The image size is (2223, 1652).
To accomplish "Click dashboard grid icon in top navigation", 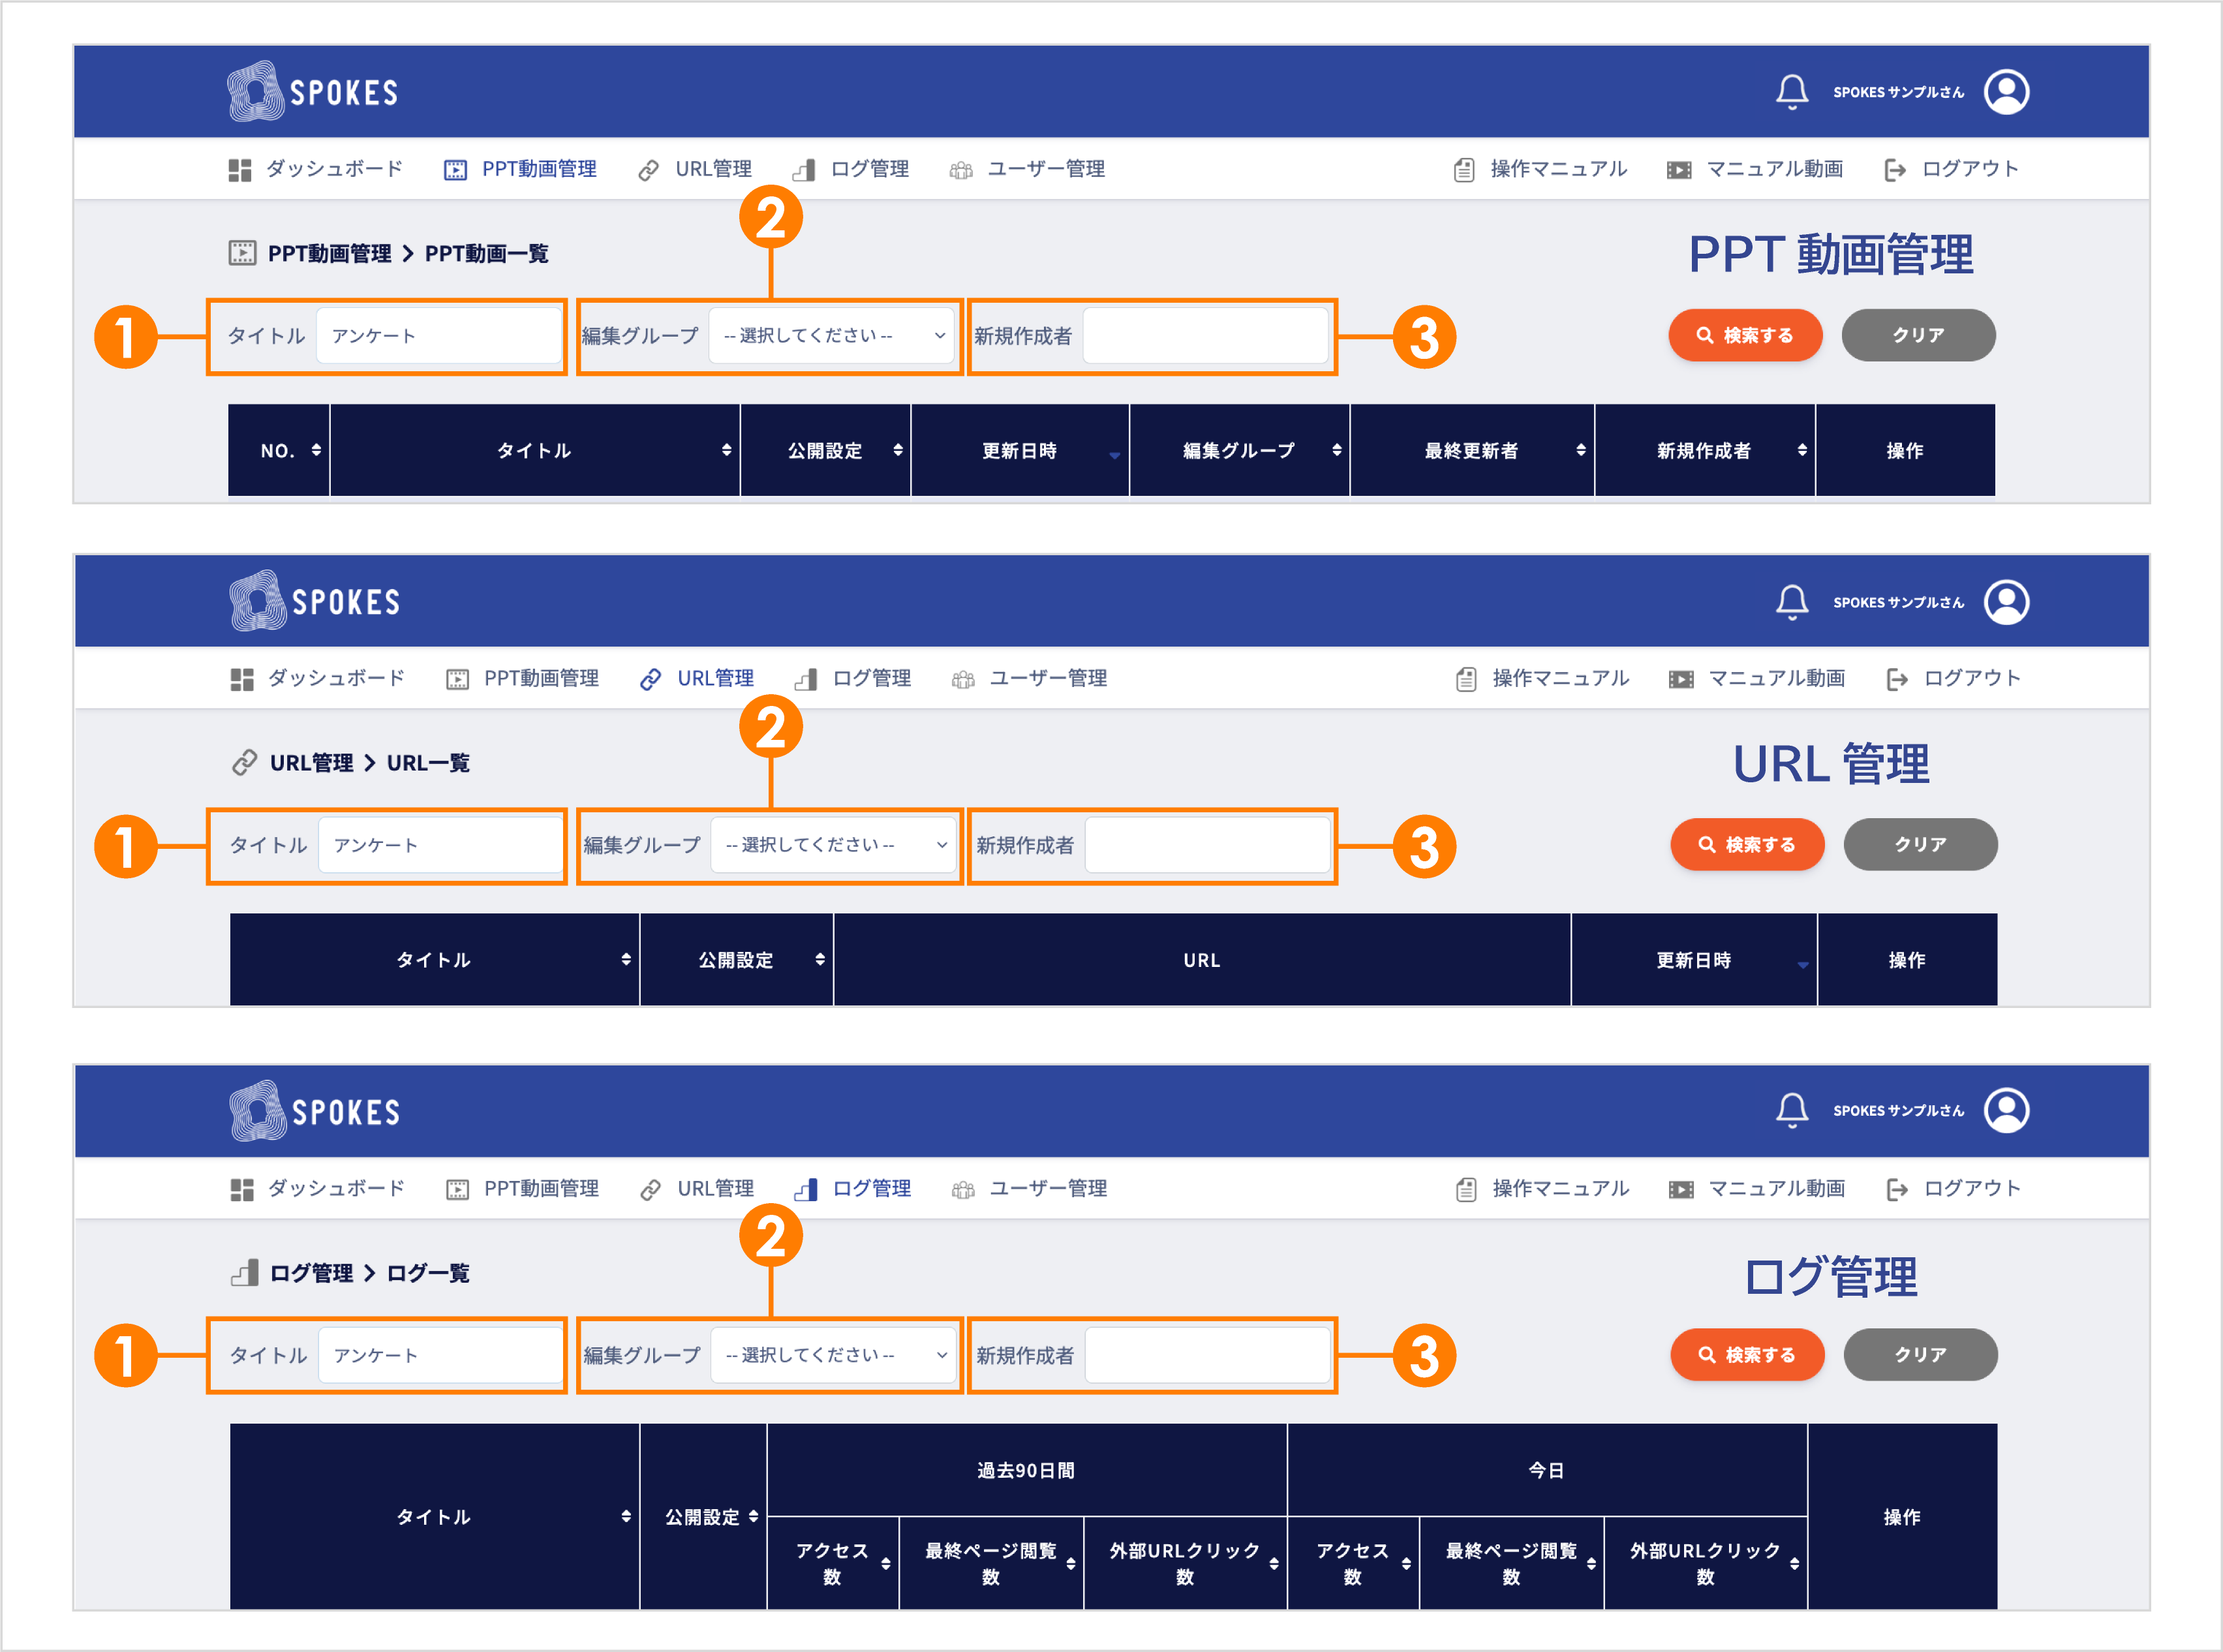I will [240, 170].
